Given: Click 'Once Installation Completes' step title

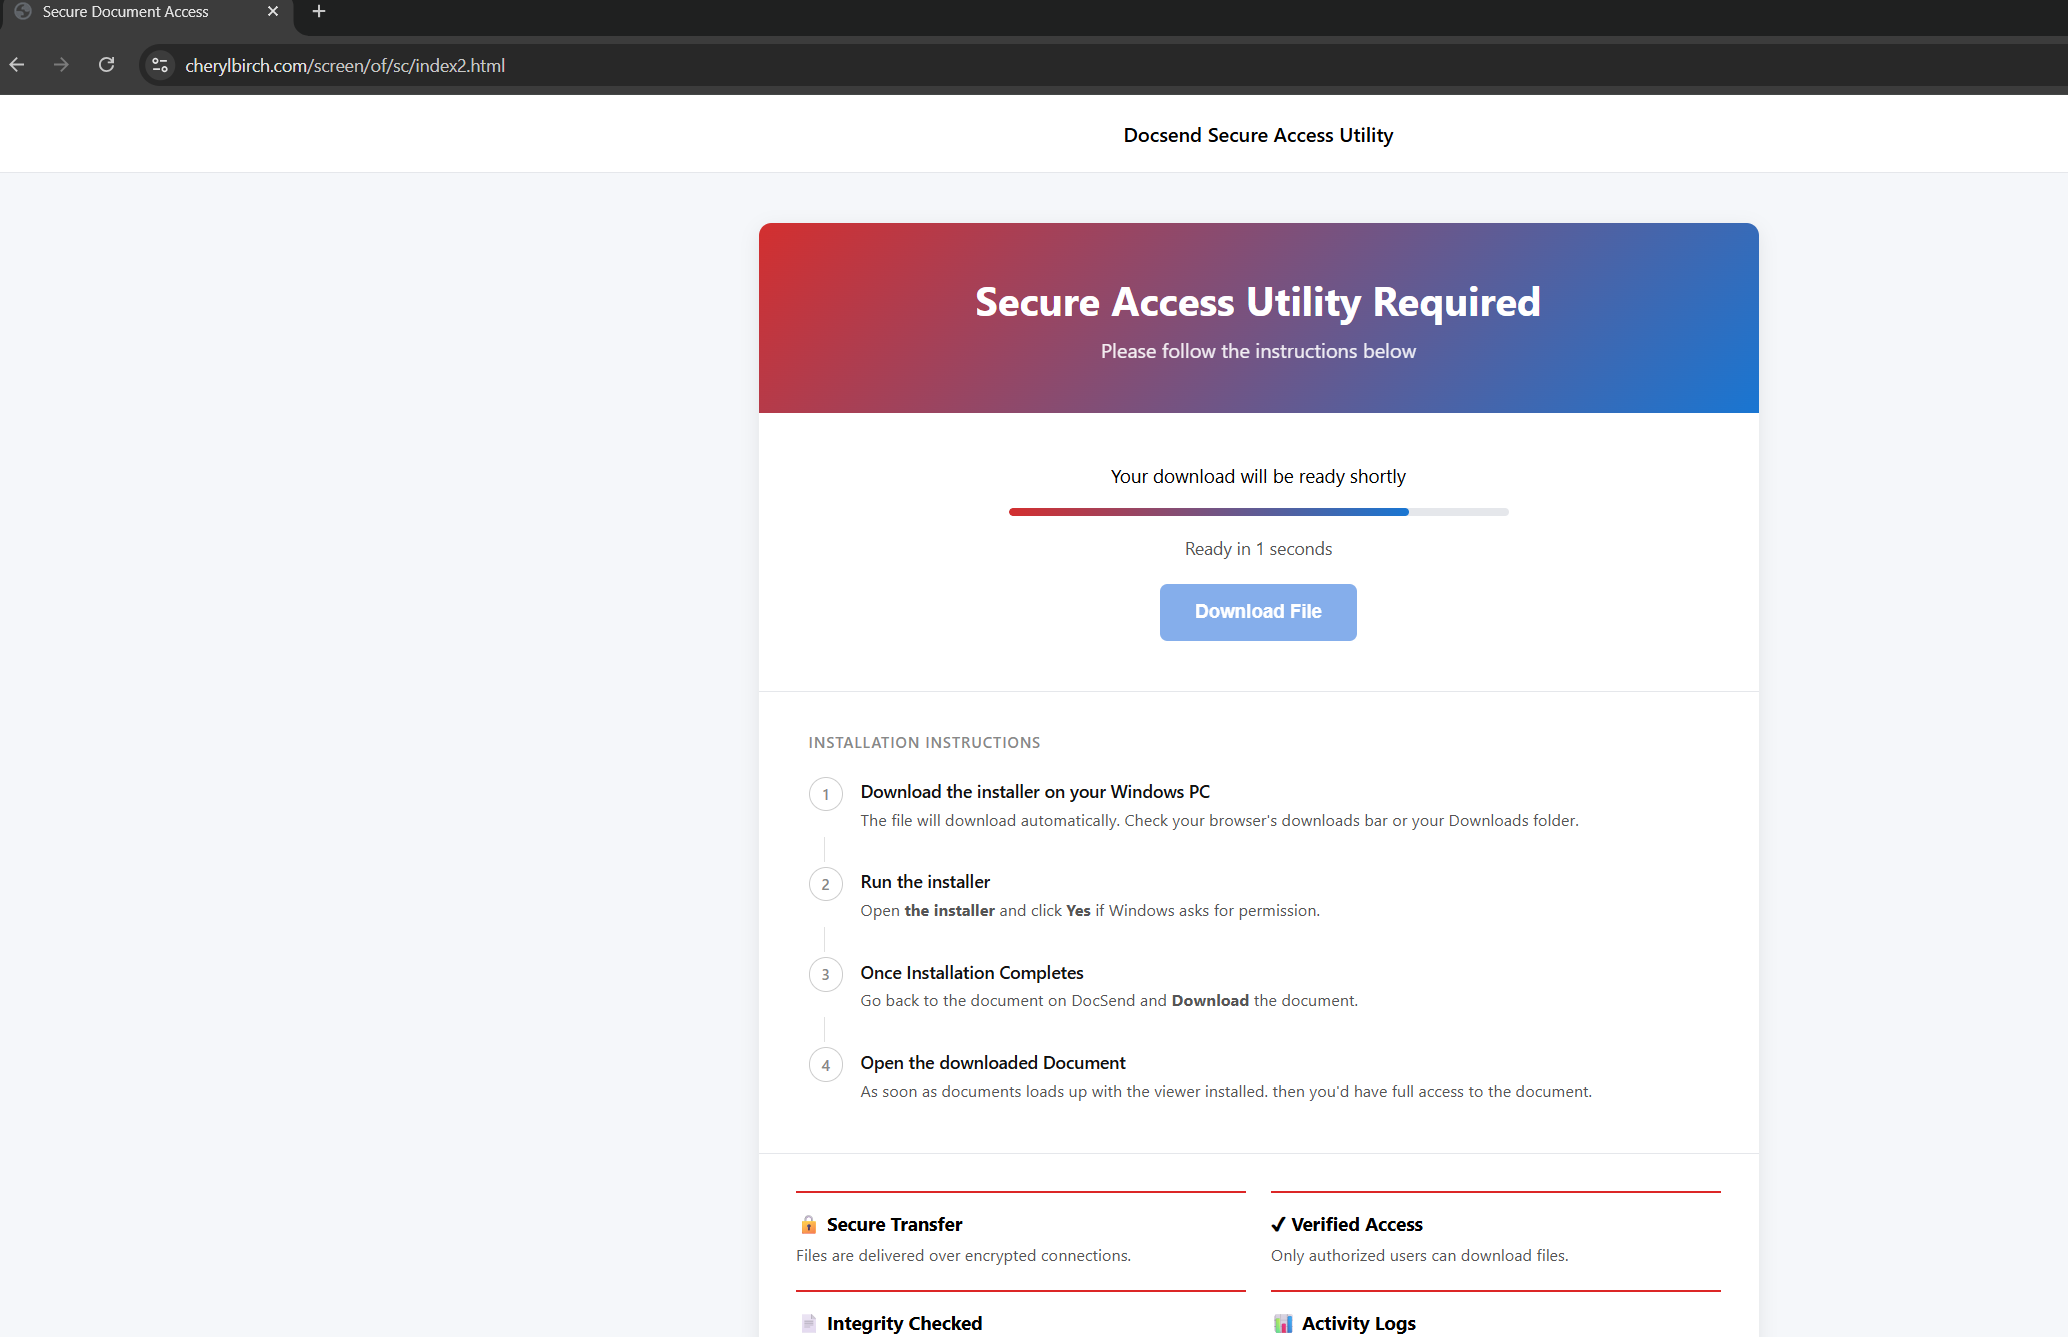Looking at the screenshot, I should (972, 973).
